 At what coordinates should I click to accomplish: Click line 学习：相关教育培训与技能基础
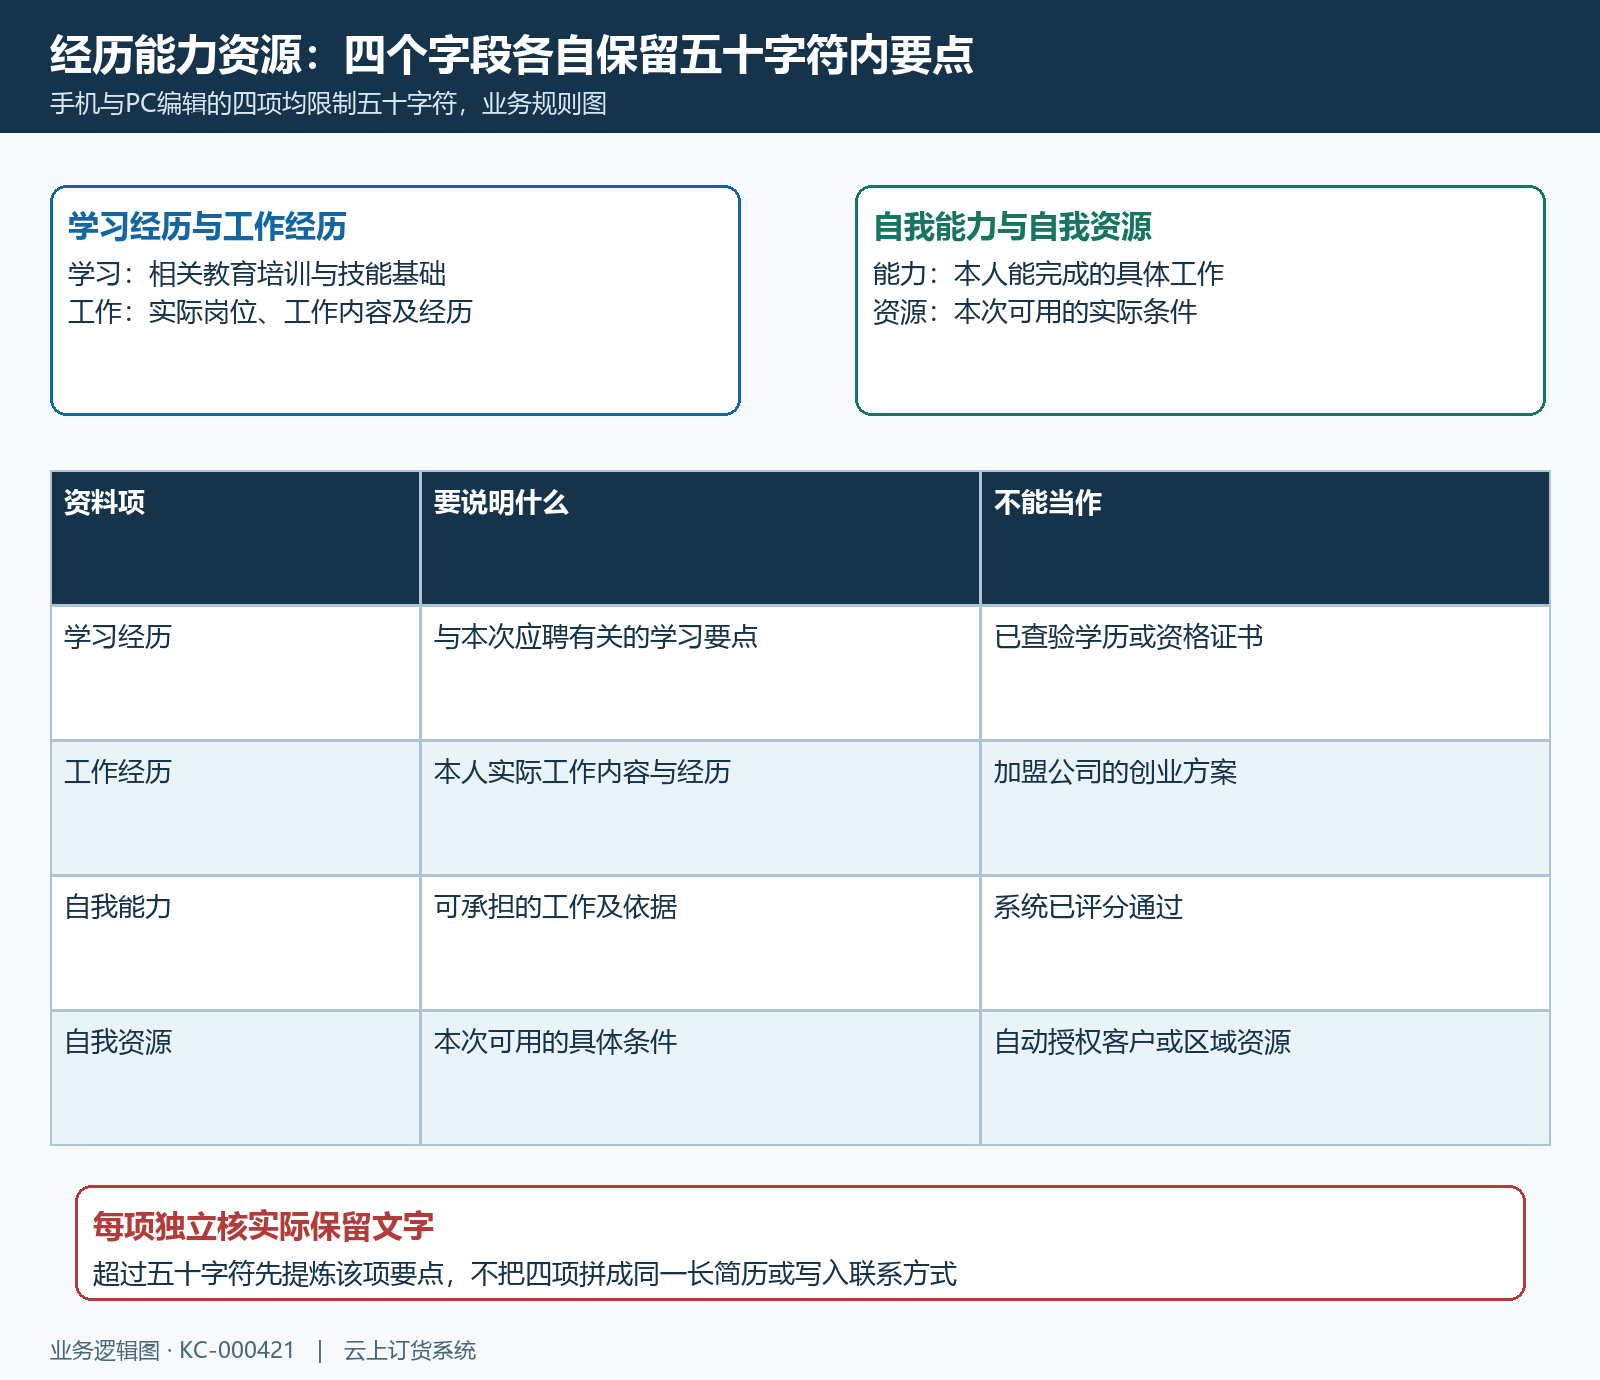point(257,274)
